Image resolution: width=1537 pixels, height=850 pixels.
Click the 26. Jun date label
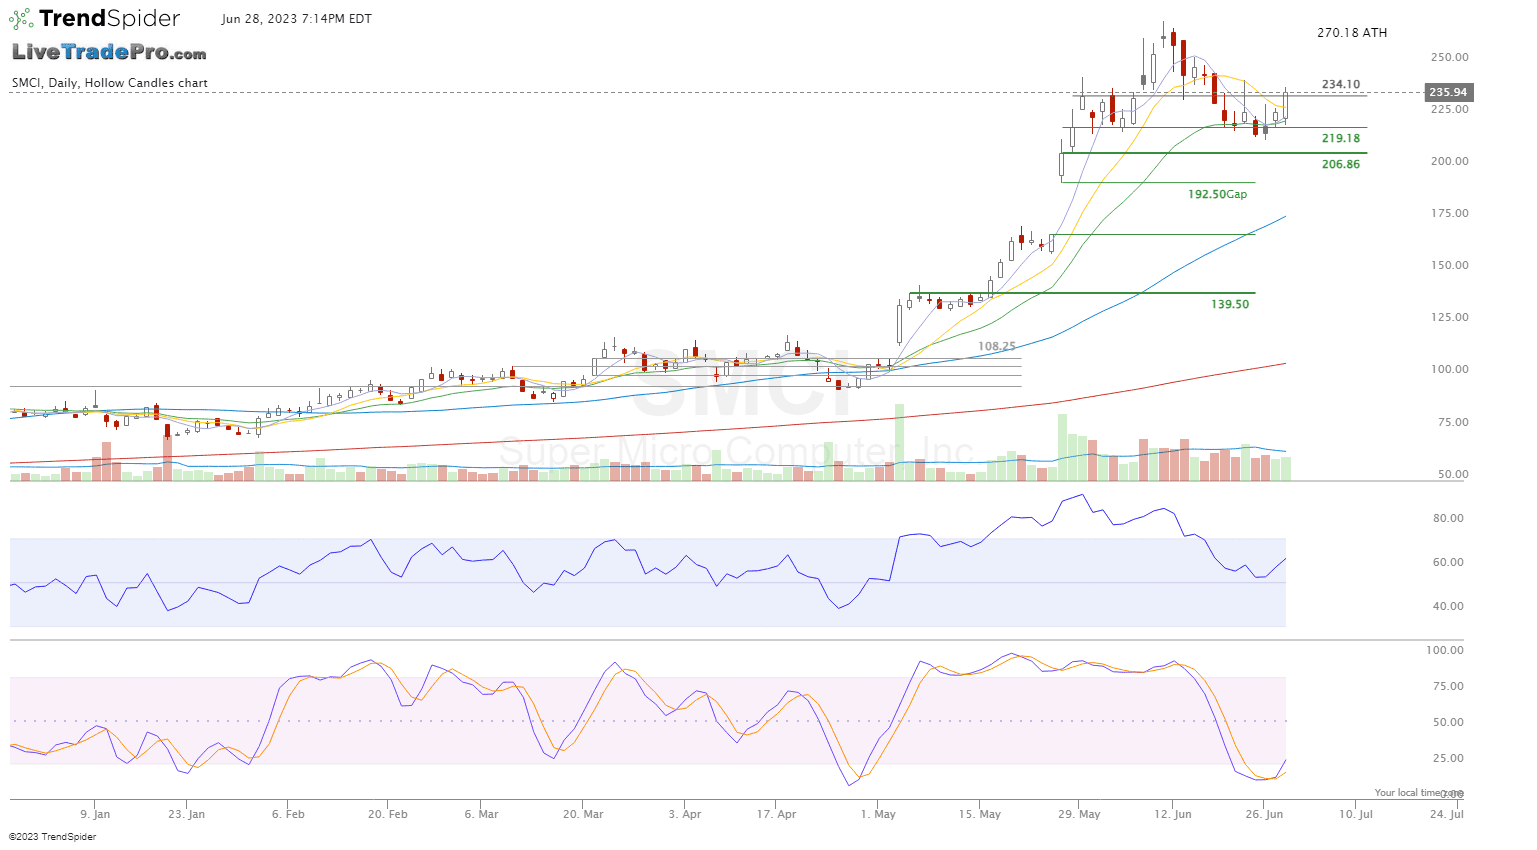point(1263,814)
